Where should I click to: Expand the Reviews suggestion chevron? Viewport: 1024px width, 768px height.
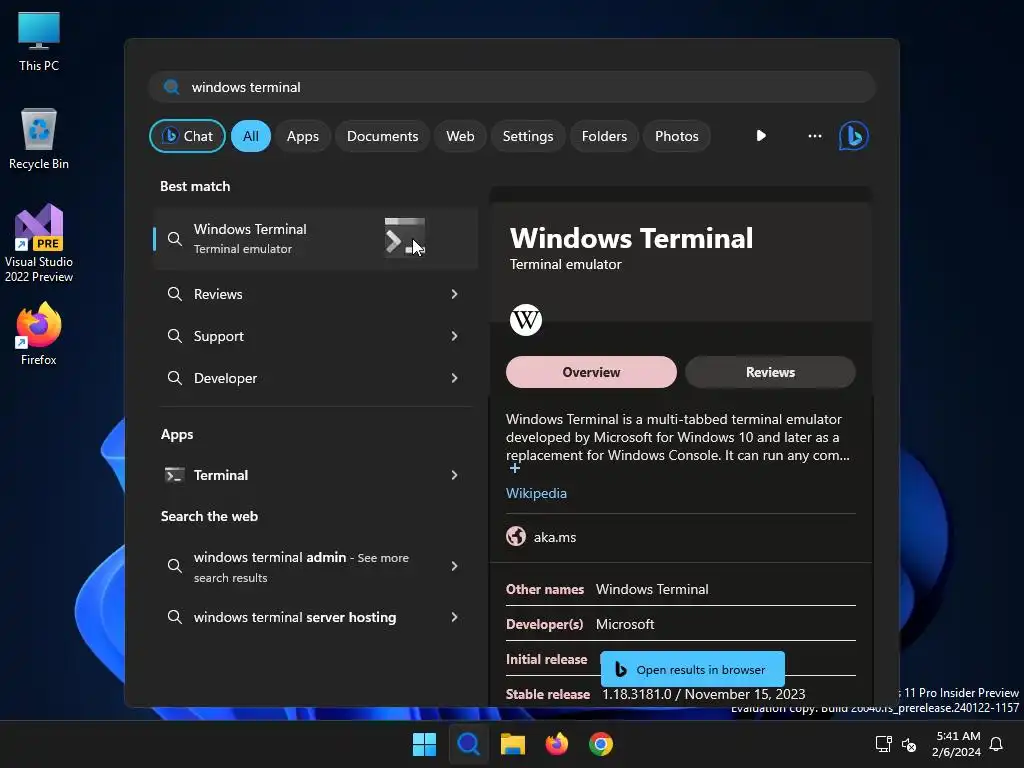coord(455,294)
